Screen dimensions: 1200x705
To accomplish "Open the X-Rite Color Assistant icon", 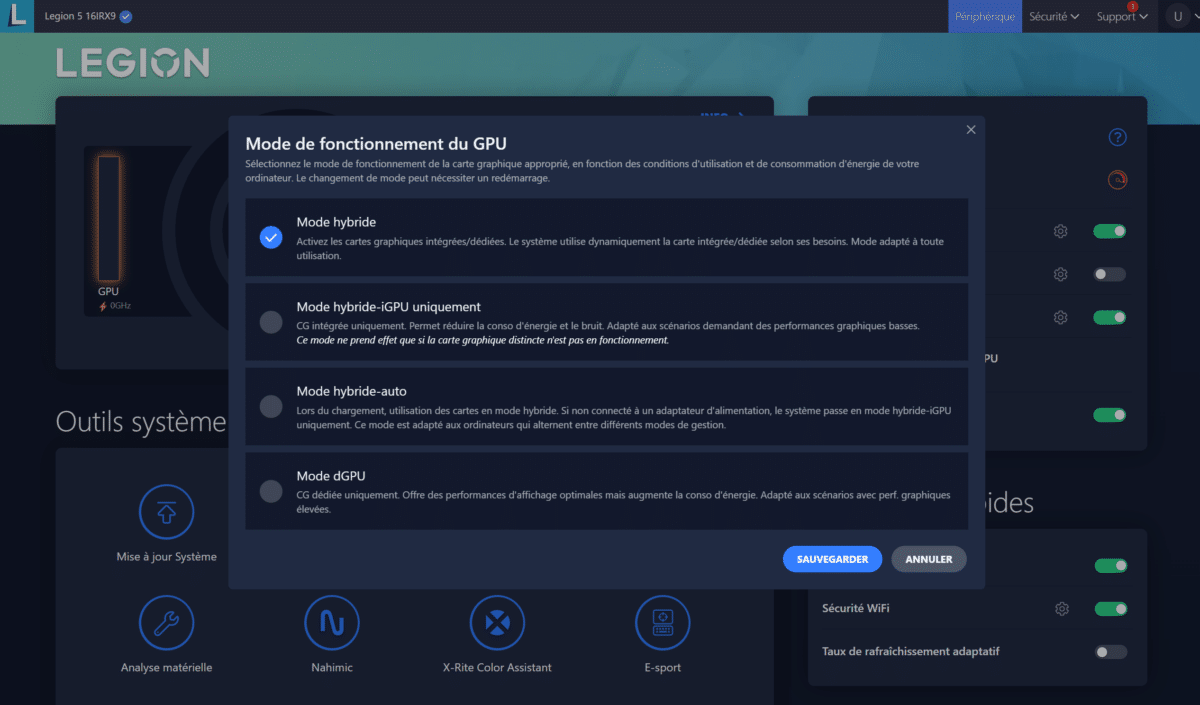I will tap(497, 624).
